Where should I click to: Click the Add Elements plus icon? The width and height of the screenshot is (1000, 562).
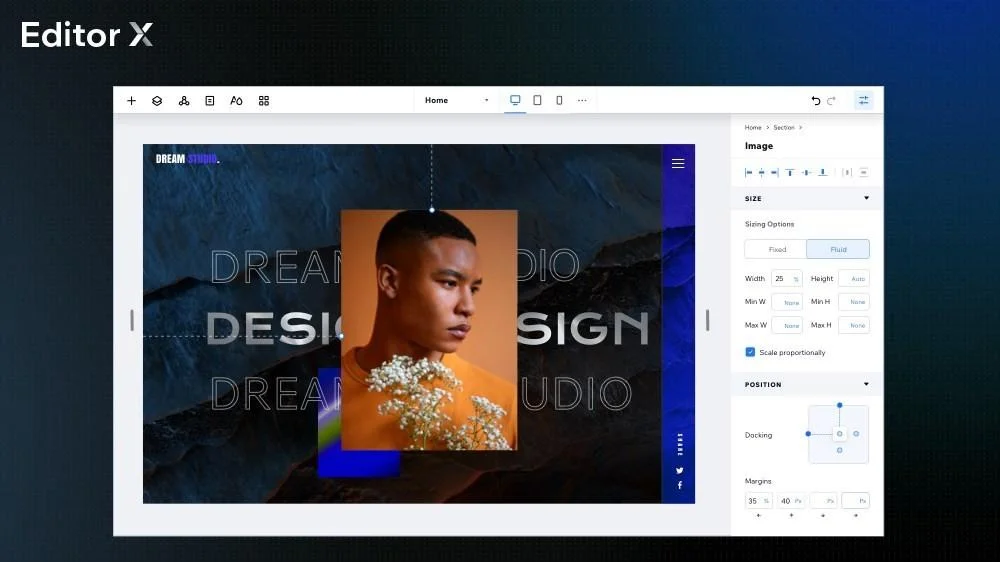(131, 101)
